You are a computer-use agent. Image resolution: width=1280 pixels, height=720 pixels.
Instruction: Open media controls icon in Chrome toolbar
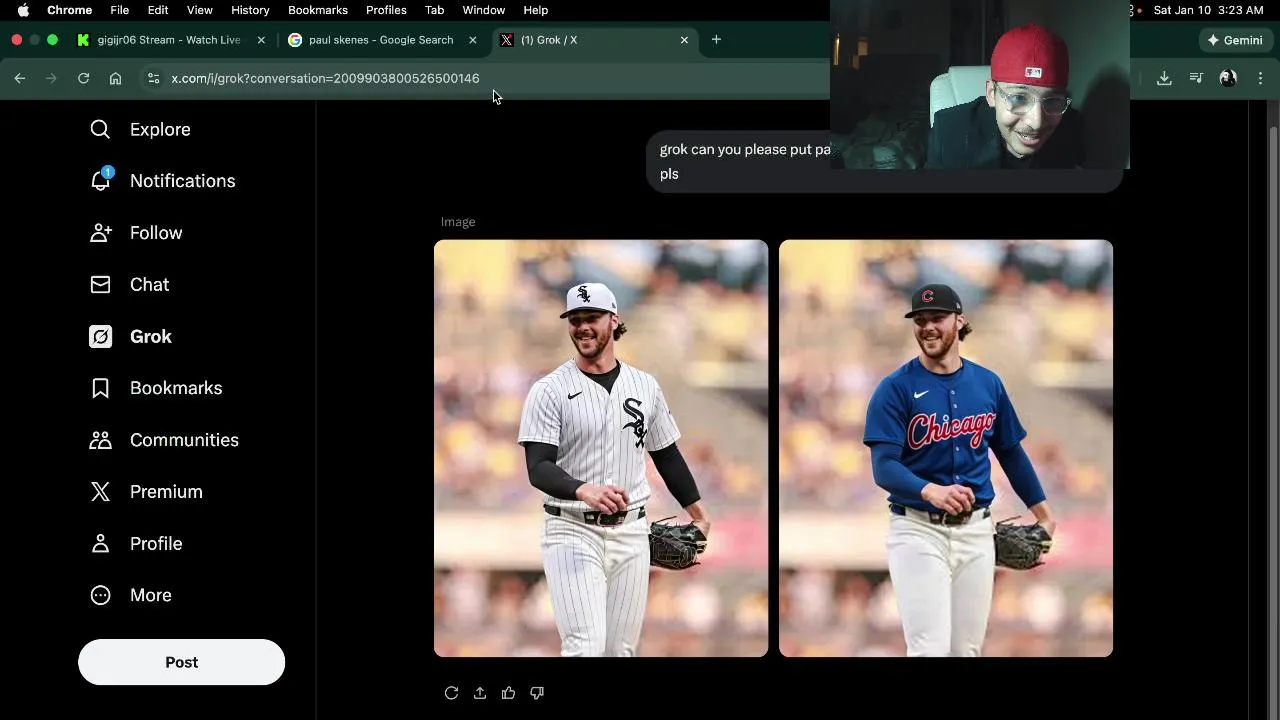click(x=1196, y=78)
